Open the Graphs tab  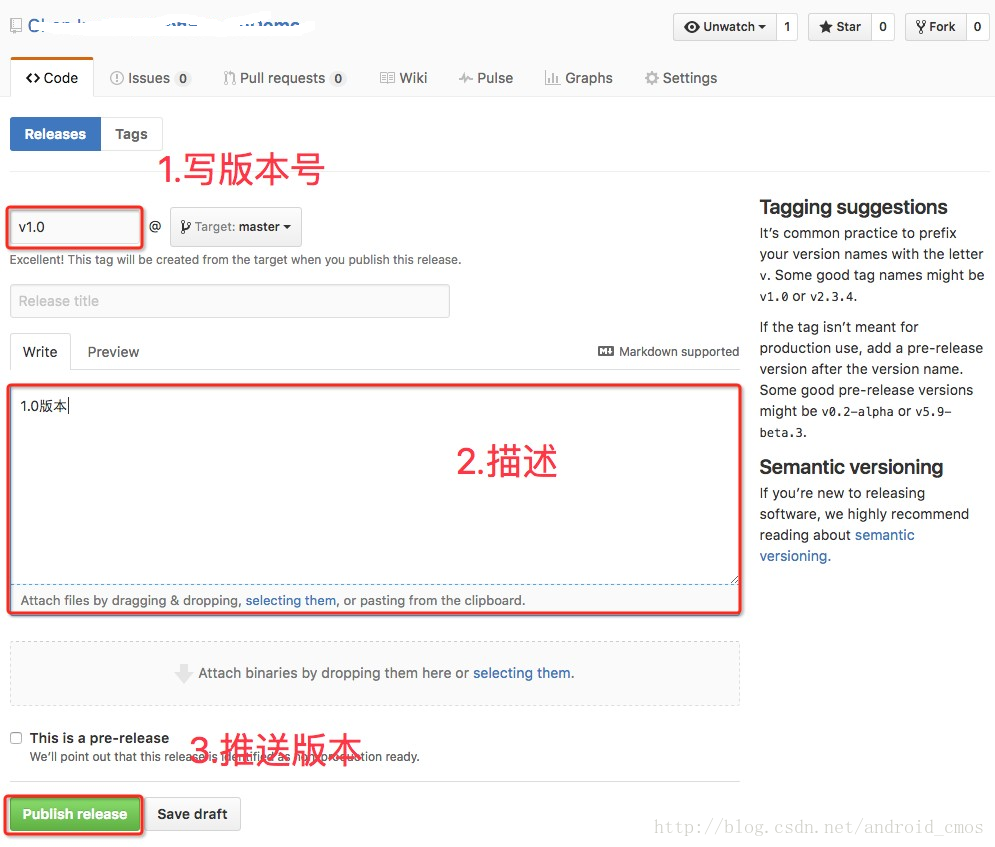click(x=579, y=78)
